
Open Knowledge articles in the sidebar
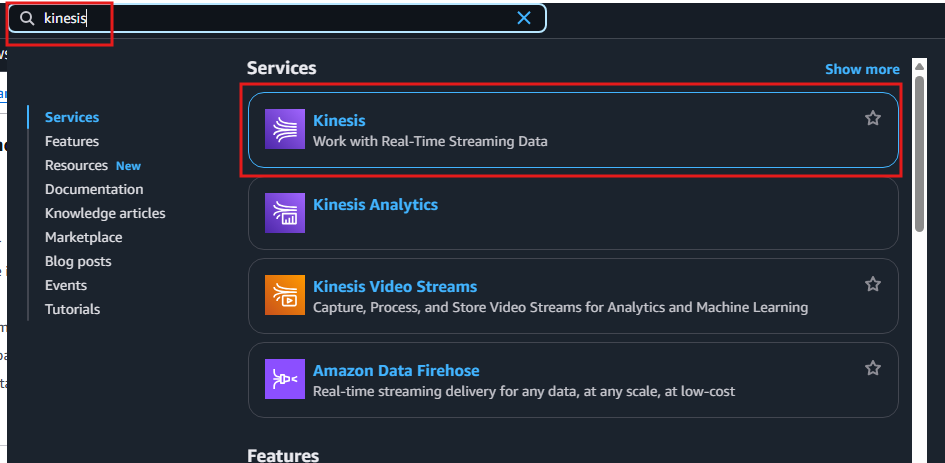105,213
